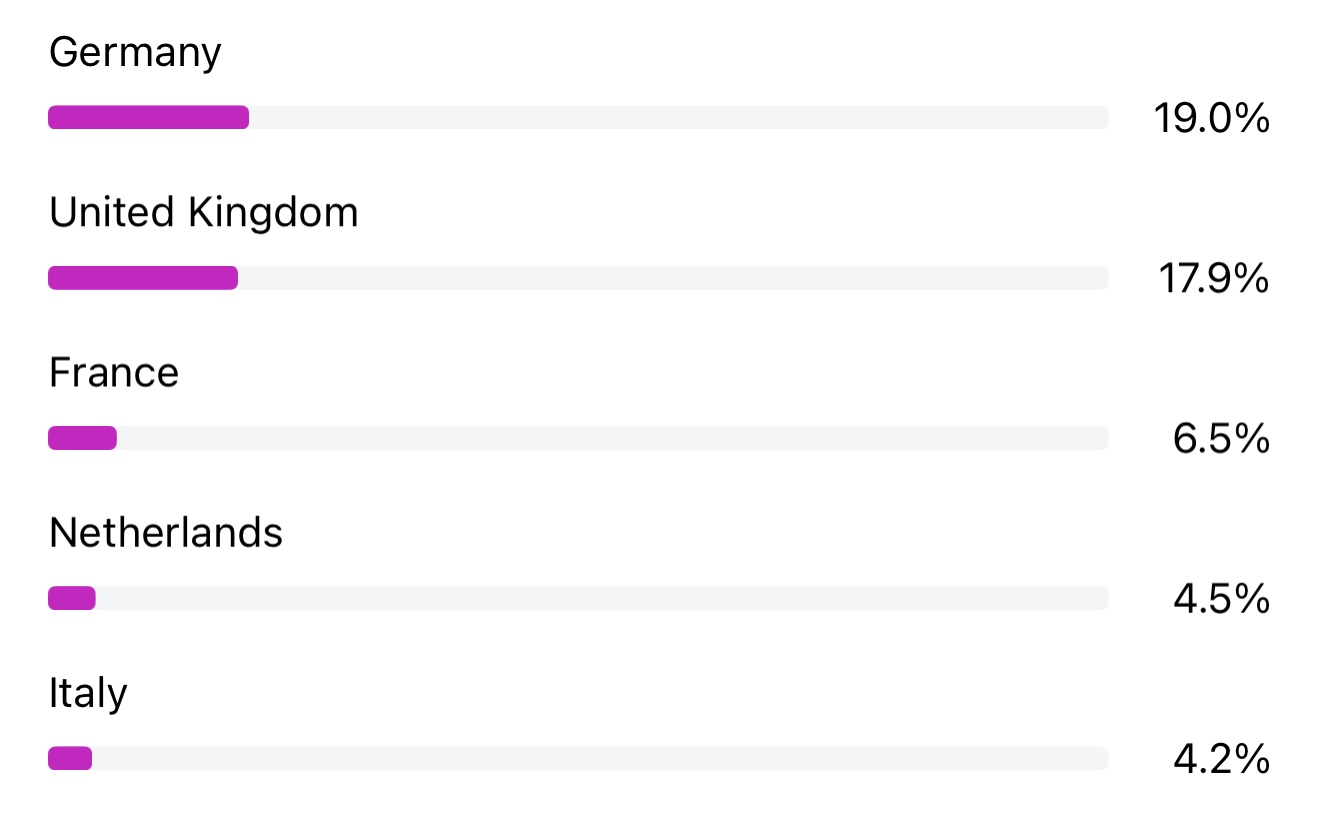Click the empty gray track of Germany's bar
Screen dimensions: 1320x839
tap(678, 118)
